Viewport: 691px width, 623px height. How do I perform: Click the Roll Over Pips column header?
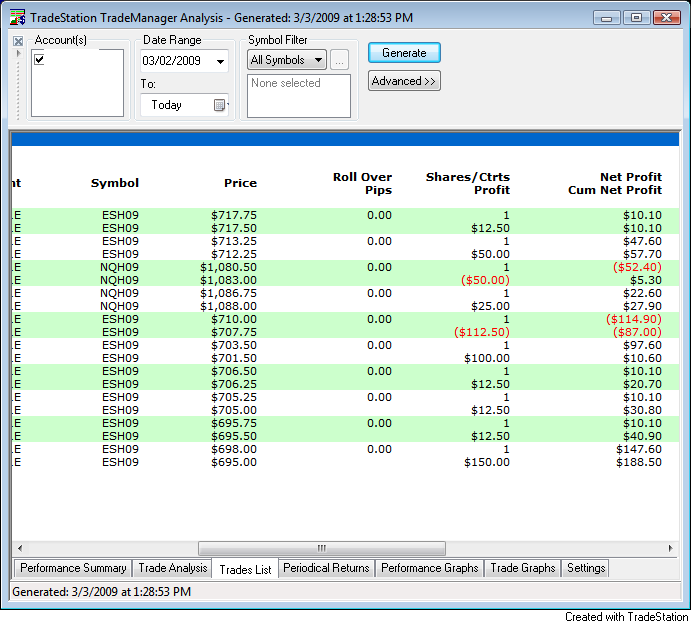pyautogui.click(x=362, y=183)
